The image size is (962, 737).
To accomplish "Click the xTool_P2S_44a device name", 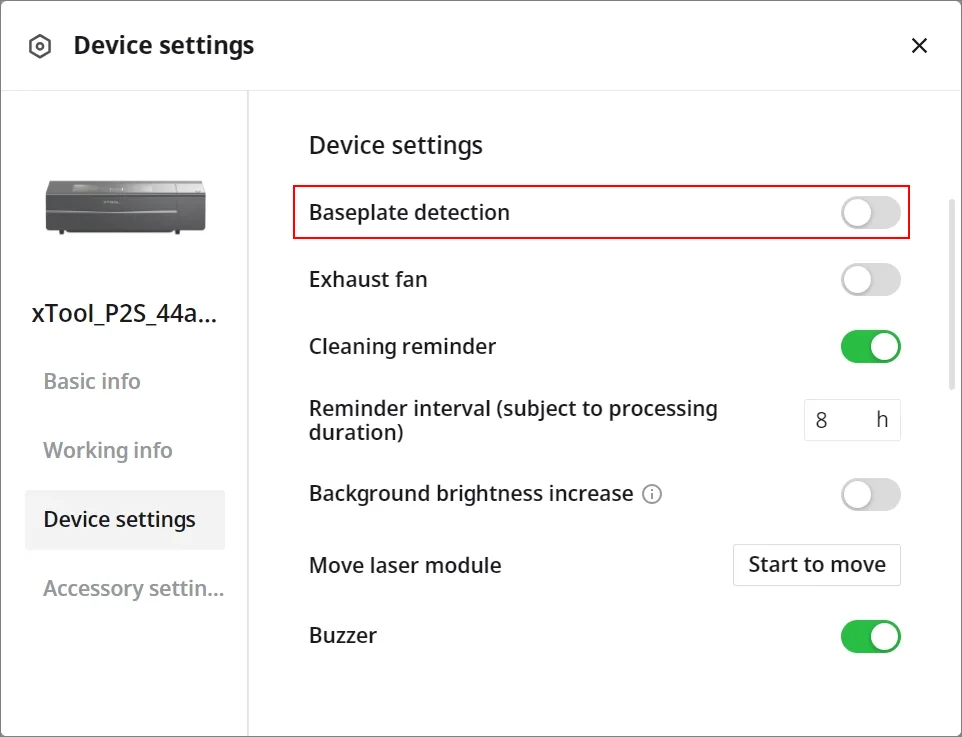I will (x=125, y=314).
